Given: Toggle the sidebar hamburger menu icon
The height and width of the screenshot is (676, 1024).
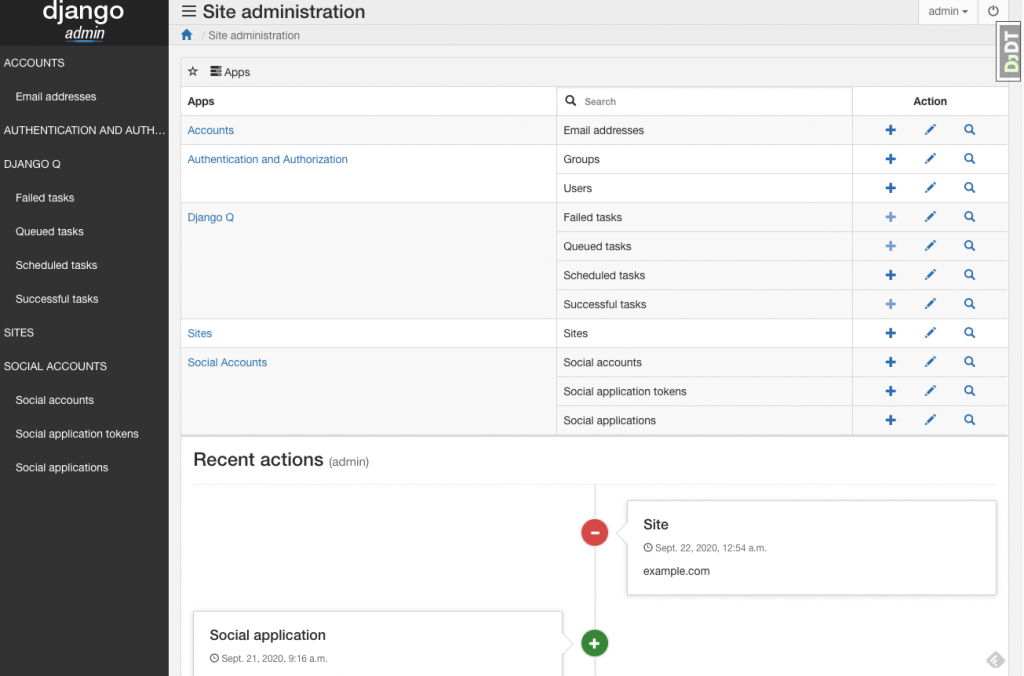Looking at the screenshot, I should point(189,11).
